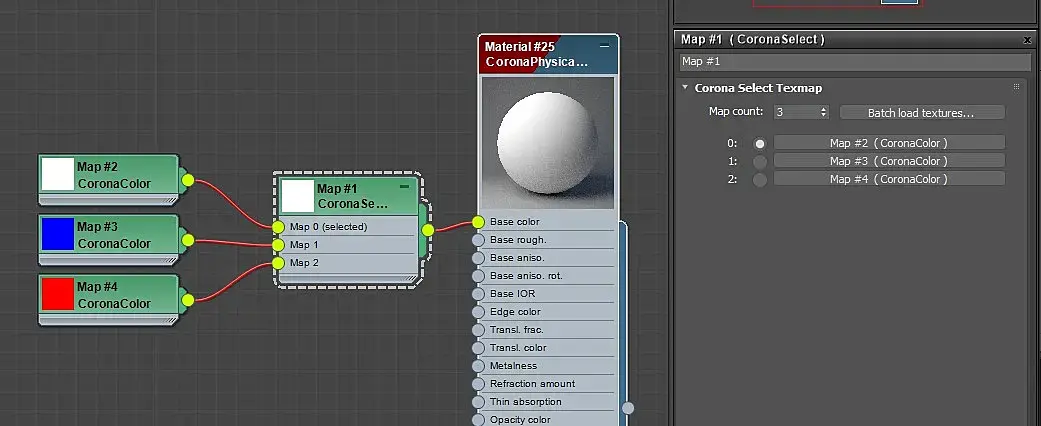Select the Map #4 CoronaColor node title
This screenshot has height=426, width=1041.
(114, 295)
